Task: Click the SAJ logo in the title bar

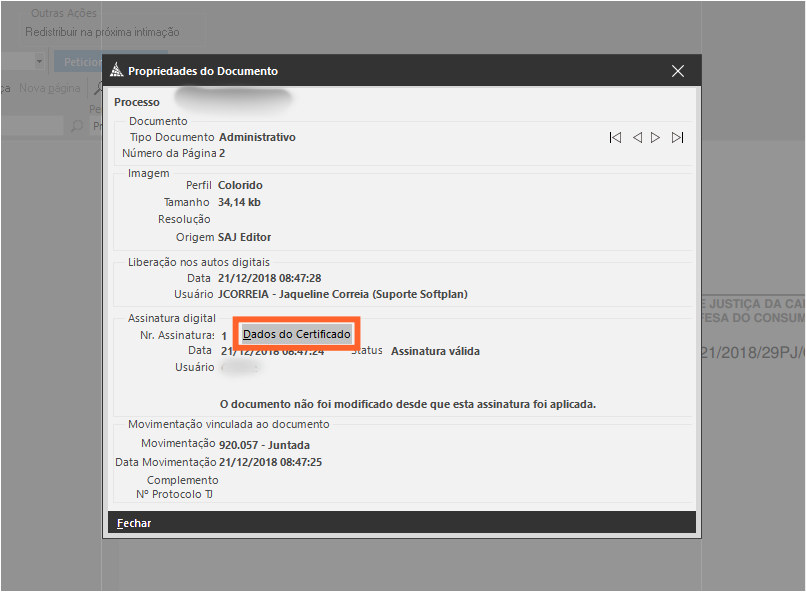Action: [115, 71]
